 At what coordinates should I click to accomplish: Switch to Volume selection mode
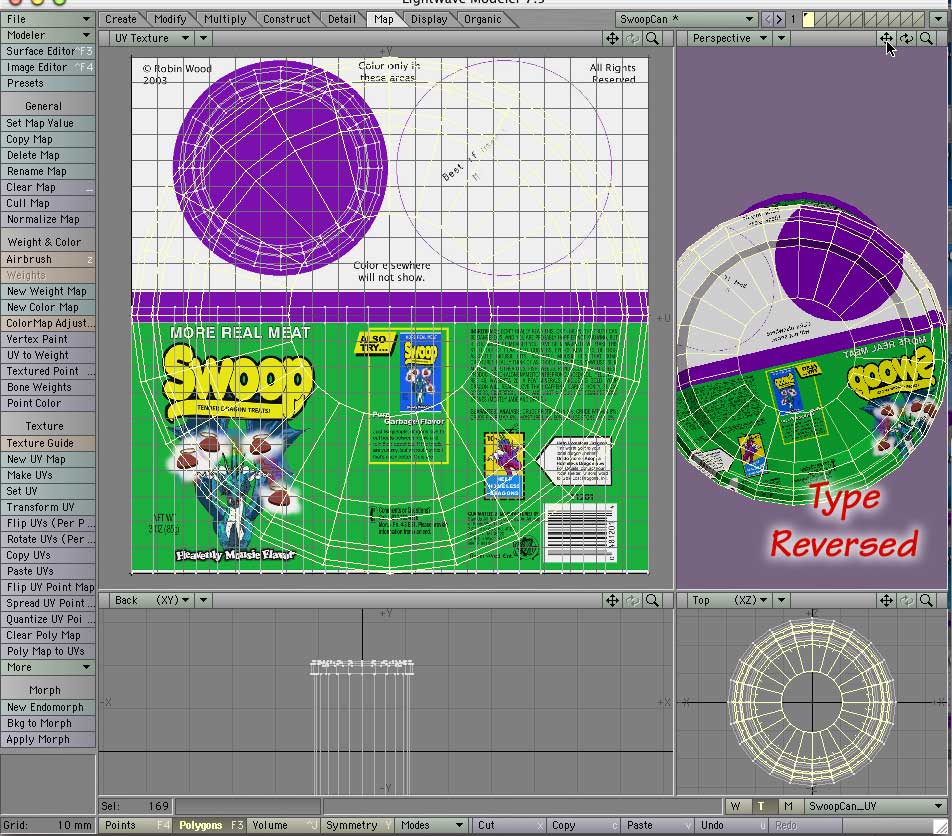284,825
